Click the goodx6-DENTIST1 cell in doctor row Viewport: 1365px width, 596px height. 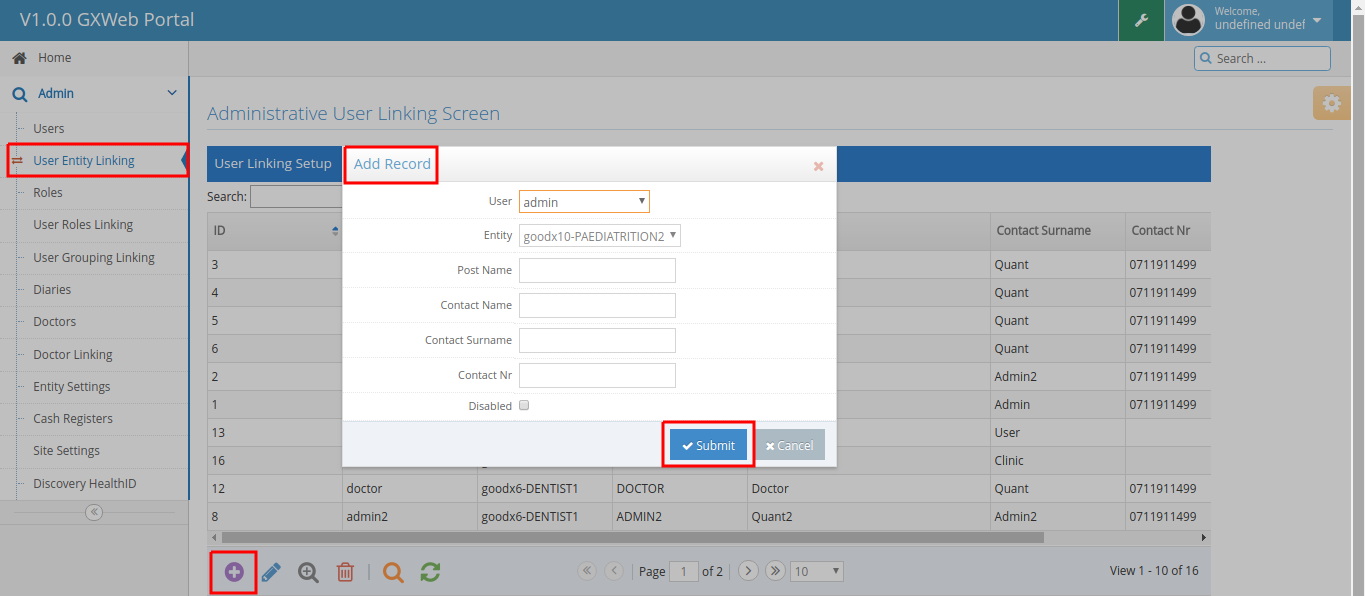pos(544,489)
